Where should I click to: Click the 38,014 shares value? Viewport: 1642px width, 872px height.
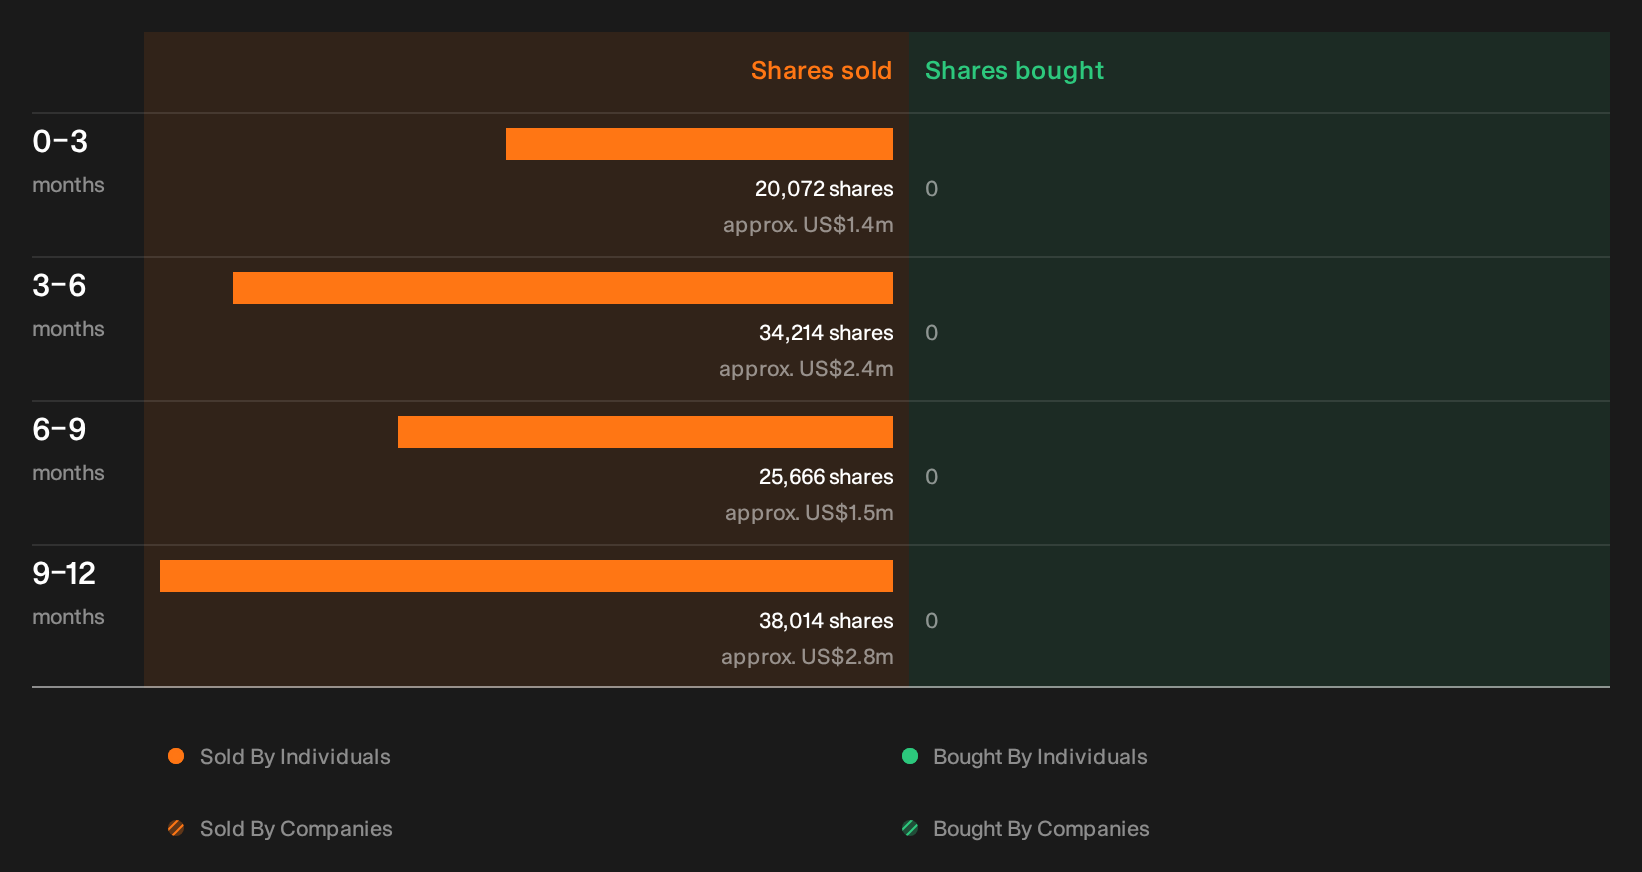[x=826, y=621]
